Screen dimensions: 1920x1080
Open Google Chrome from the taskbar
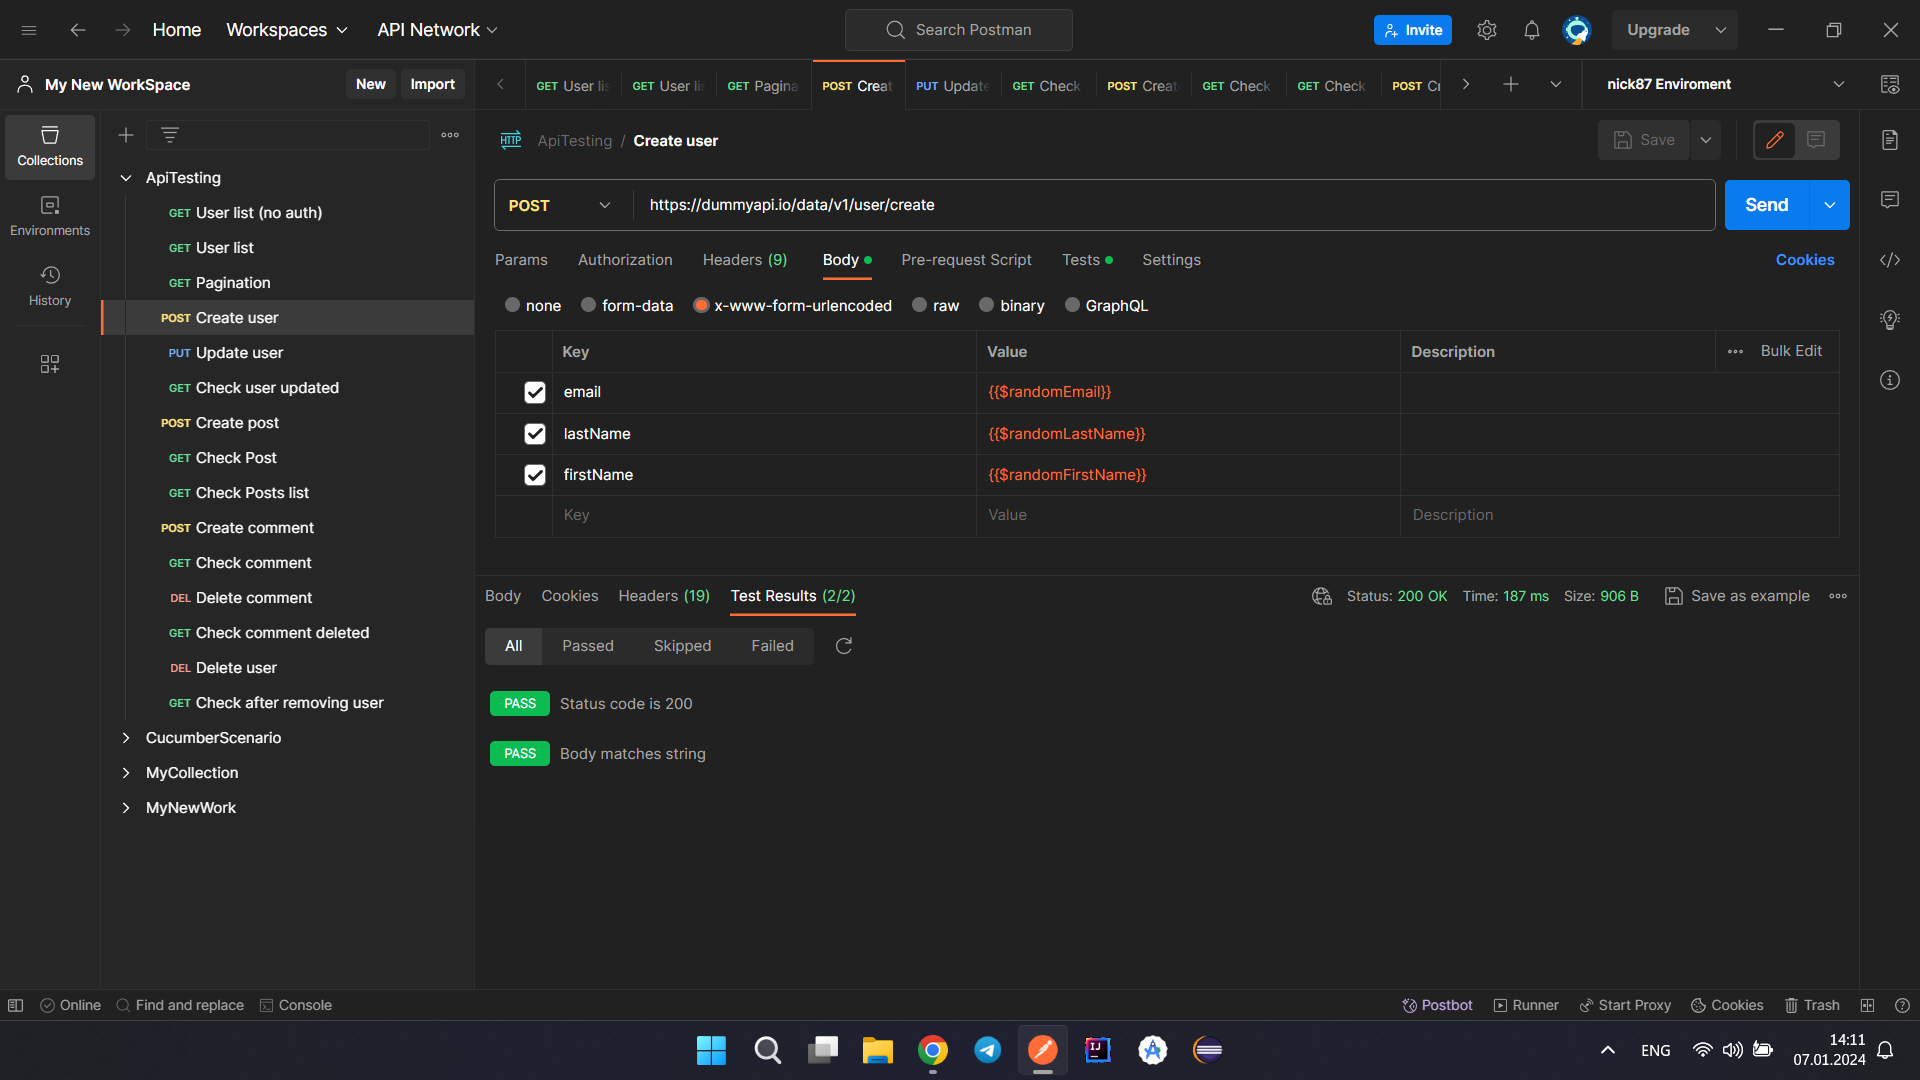point(933,1050)
